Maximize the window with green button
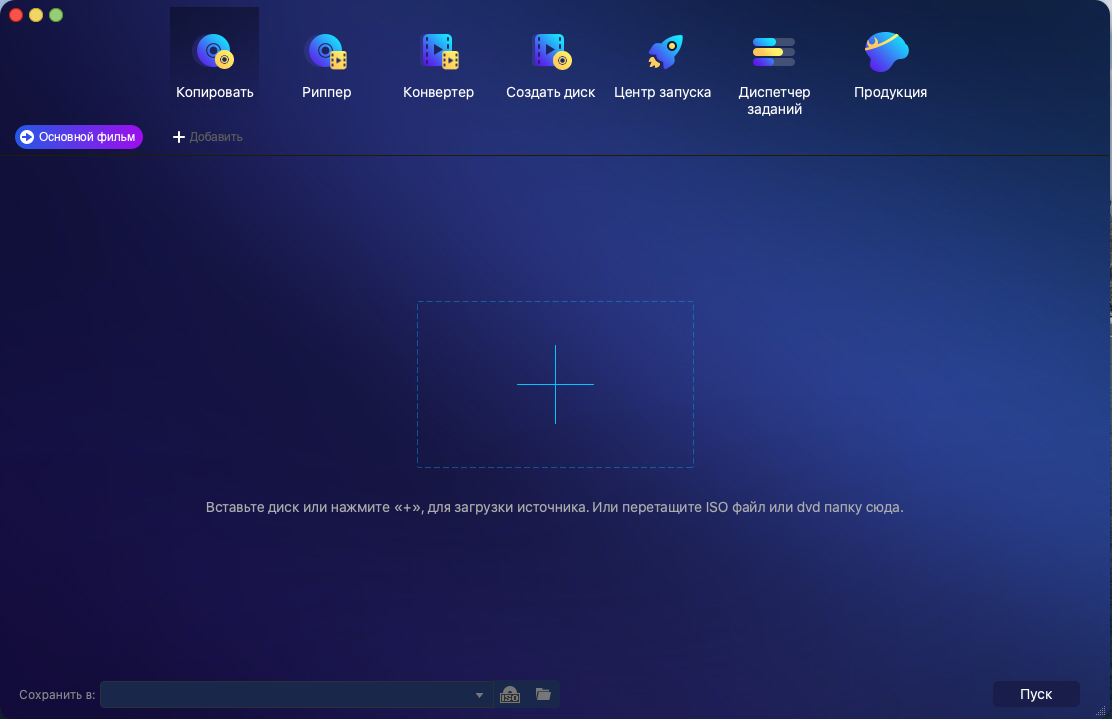The width and height of the screenshot is (1112, 719). [x=56, y=15]
